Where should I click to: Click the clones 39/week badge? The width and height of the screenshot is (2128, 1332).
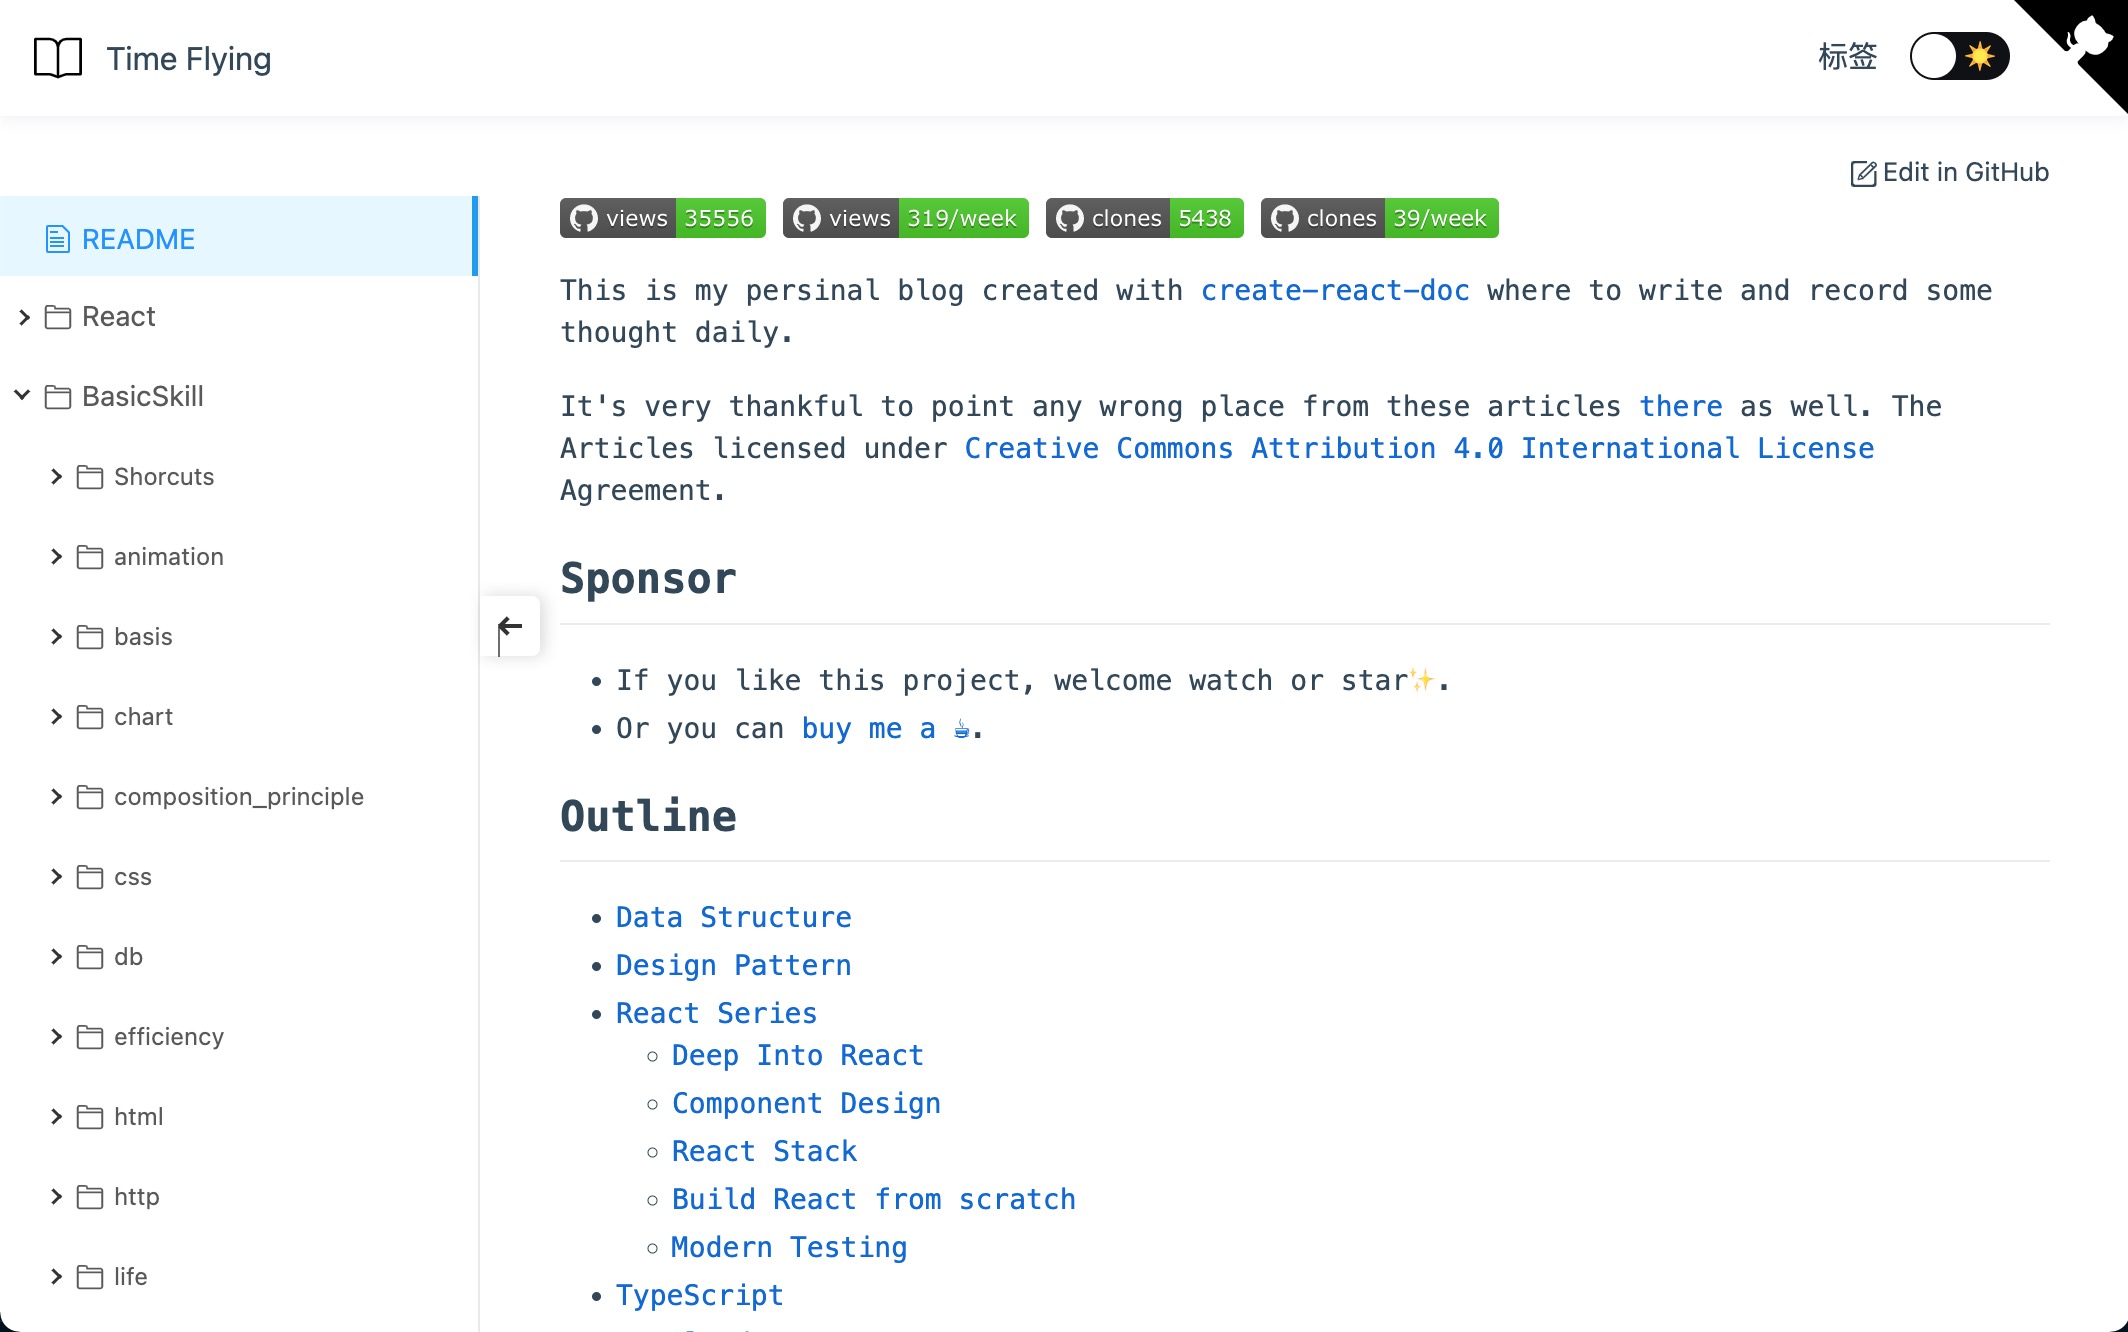click(x=1379, y=218)
